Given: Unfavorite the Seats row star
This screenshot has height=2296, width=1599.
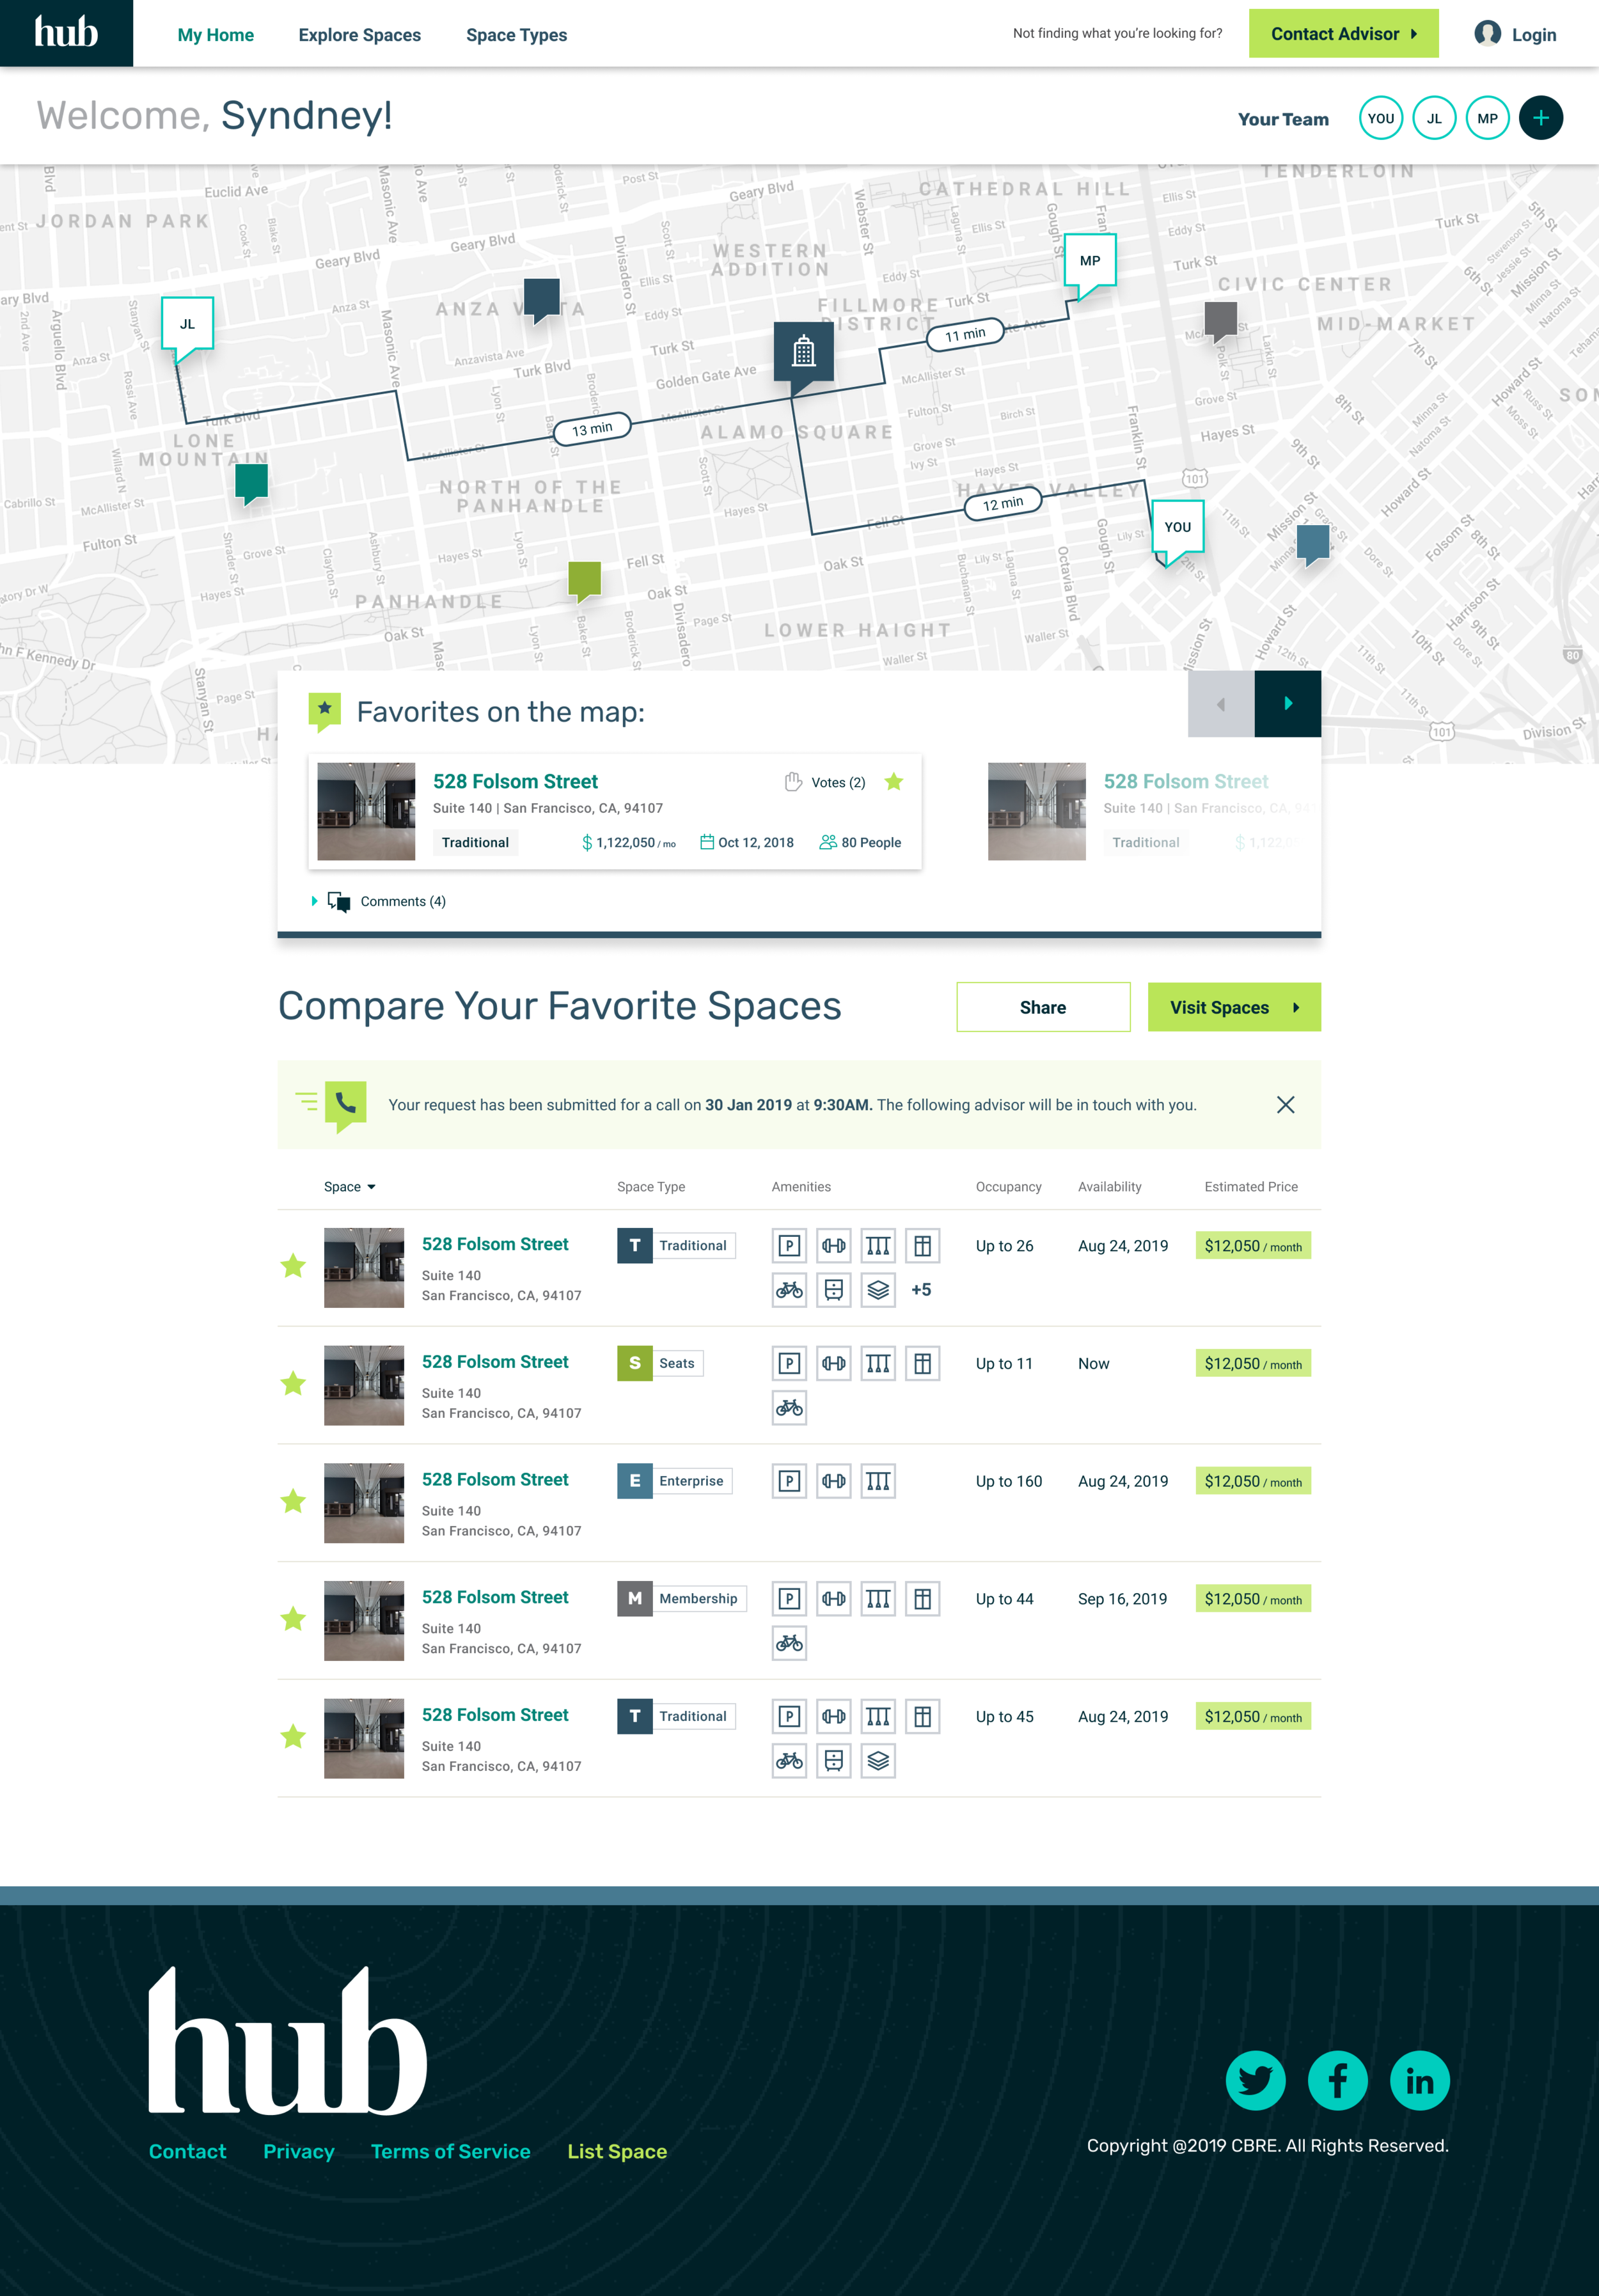Looking at the screenshot, I should 293,1384.
